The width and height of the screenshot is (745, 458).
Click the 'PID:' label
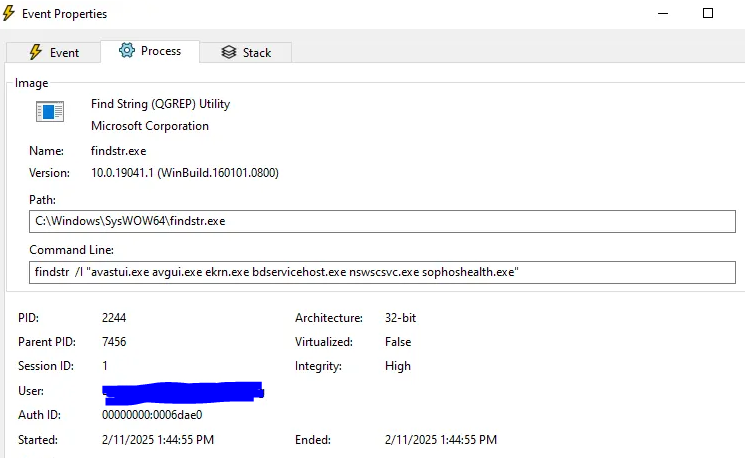click(x=29, y=318)
